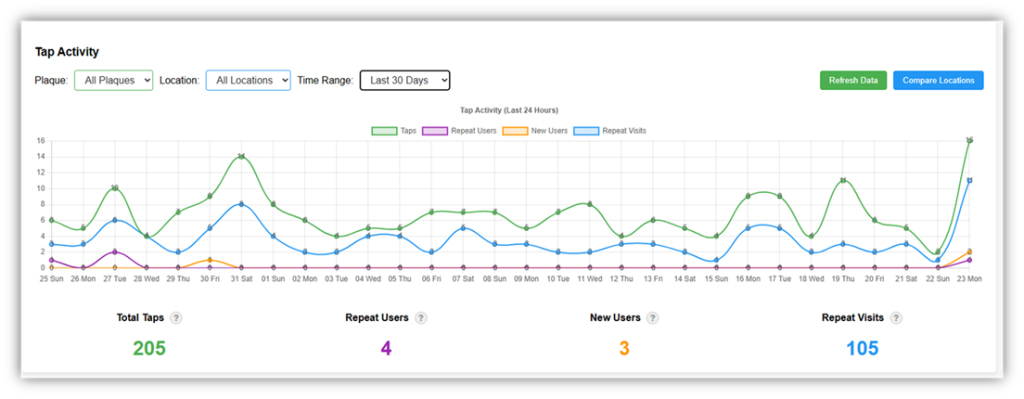Open the Plaque dropdown

pos(114,80)
